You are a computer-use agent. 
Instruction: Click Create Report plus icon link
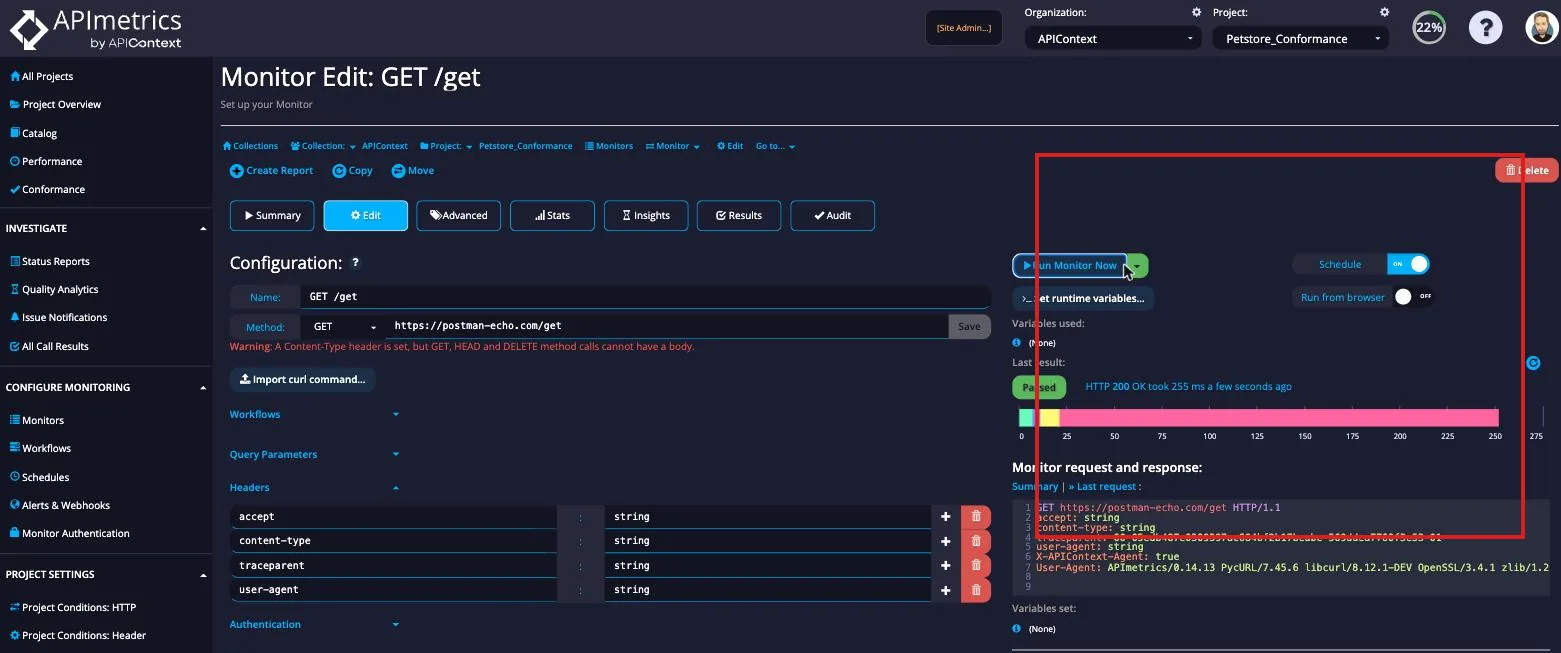point(272,171)
